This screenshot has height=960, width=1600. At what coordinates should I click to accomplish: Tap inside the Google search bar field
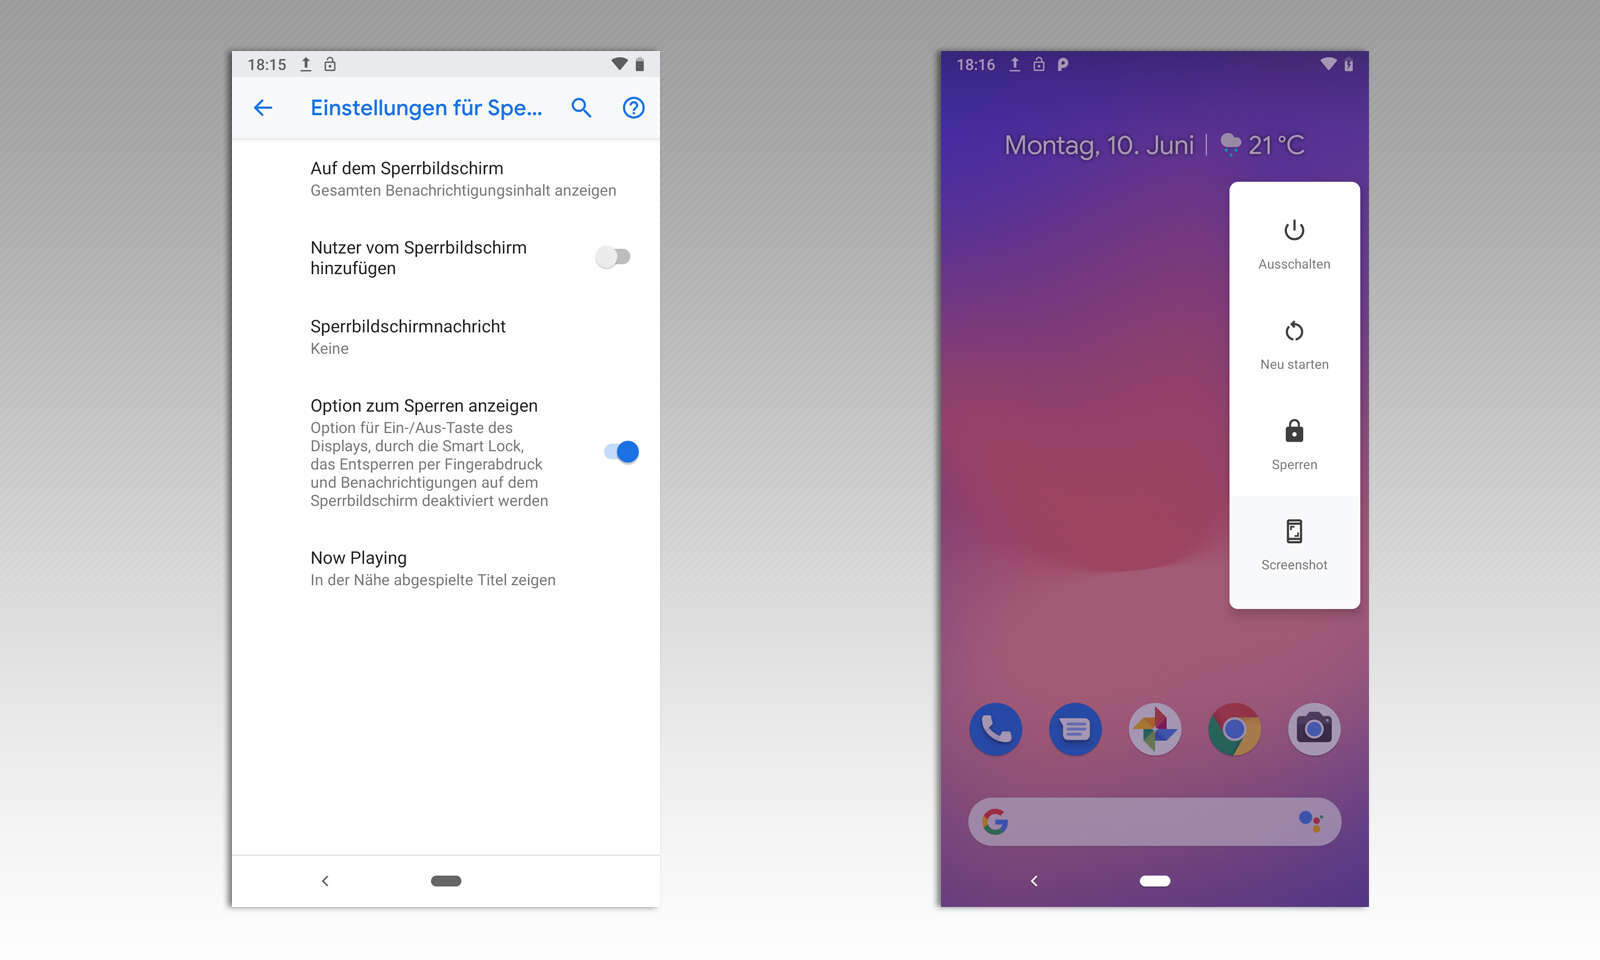click(1154, 822)
